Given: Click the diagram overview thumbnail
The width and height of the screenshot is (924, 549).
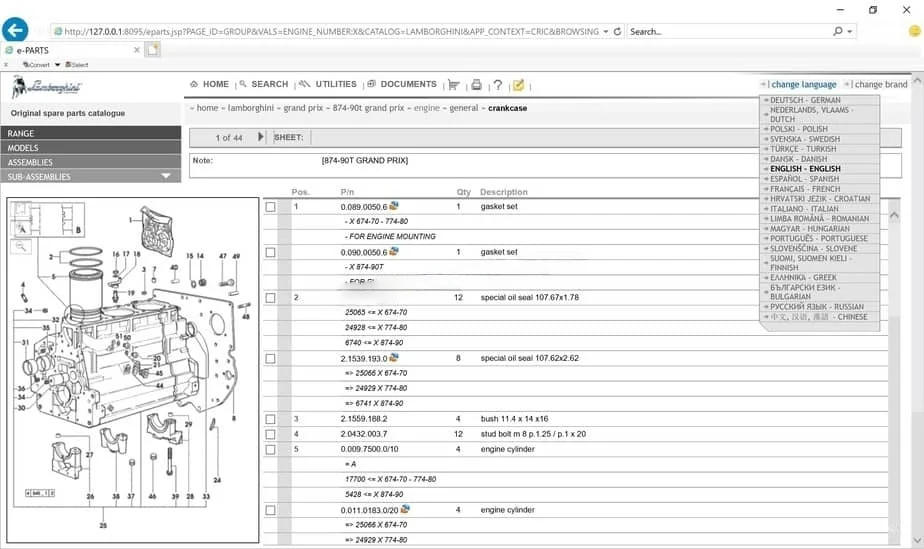Looking at the screenshot, I should point(48,219).
